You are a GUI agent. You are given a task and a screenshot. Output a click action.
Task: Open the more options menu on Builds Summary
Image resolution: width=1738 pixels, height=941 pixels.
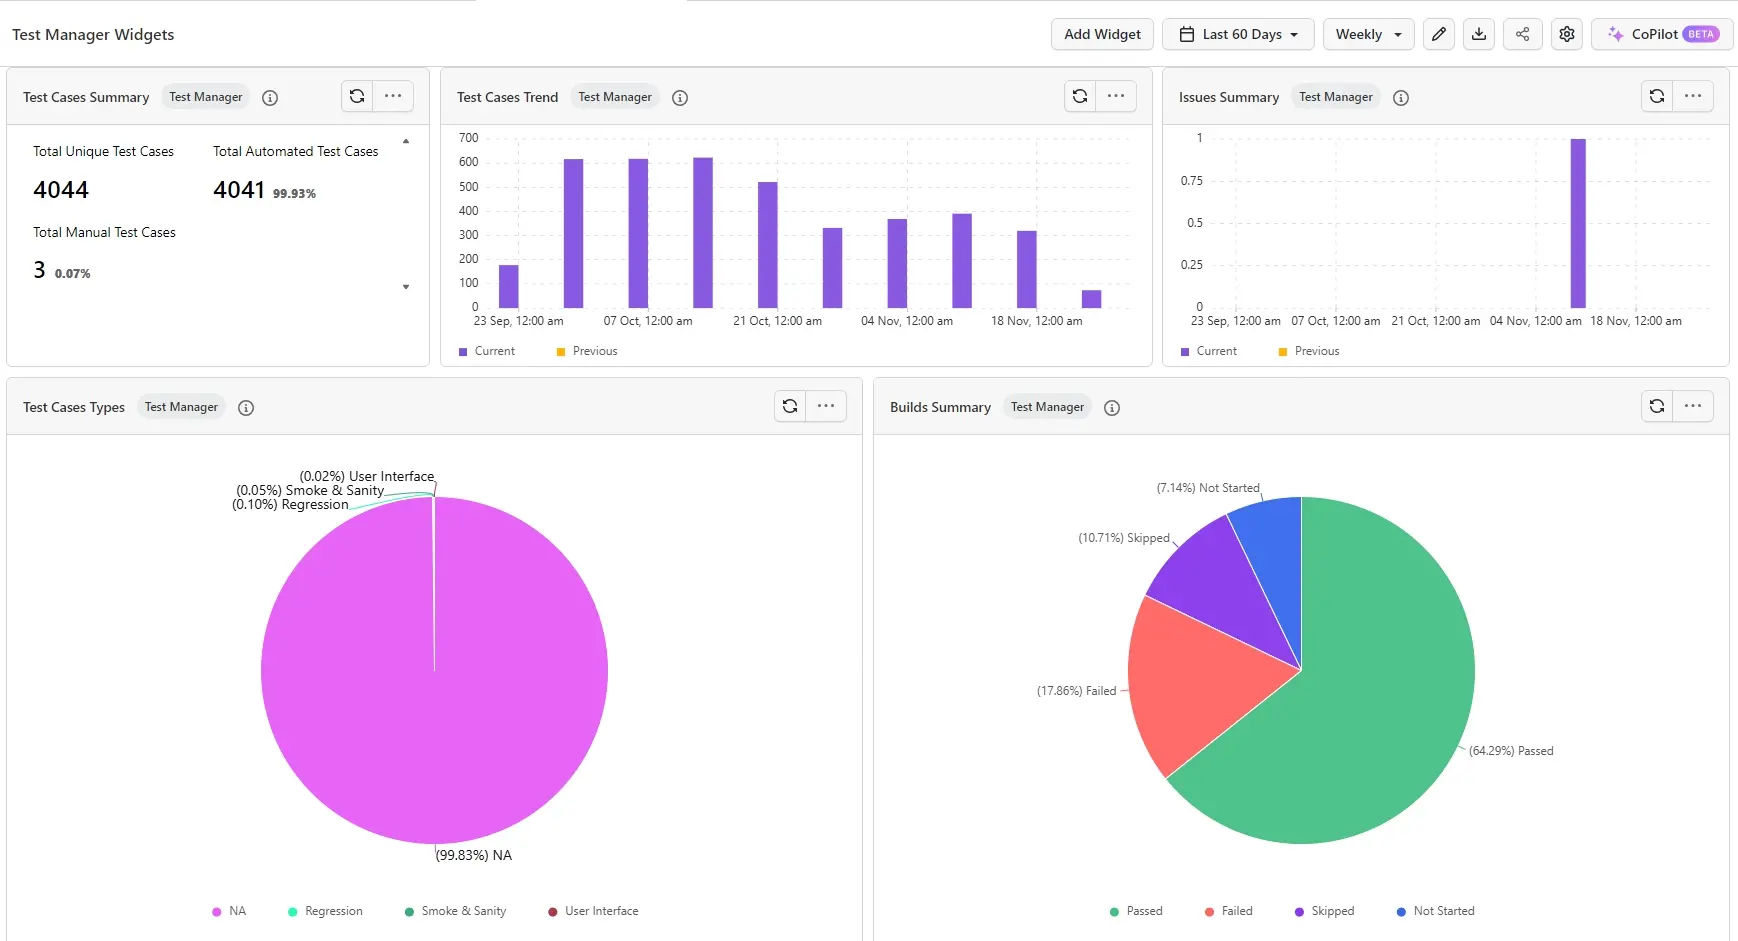1692,406
